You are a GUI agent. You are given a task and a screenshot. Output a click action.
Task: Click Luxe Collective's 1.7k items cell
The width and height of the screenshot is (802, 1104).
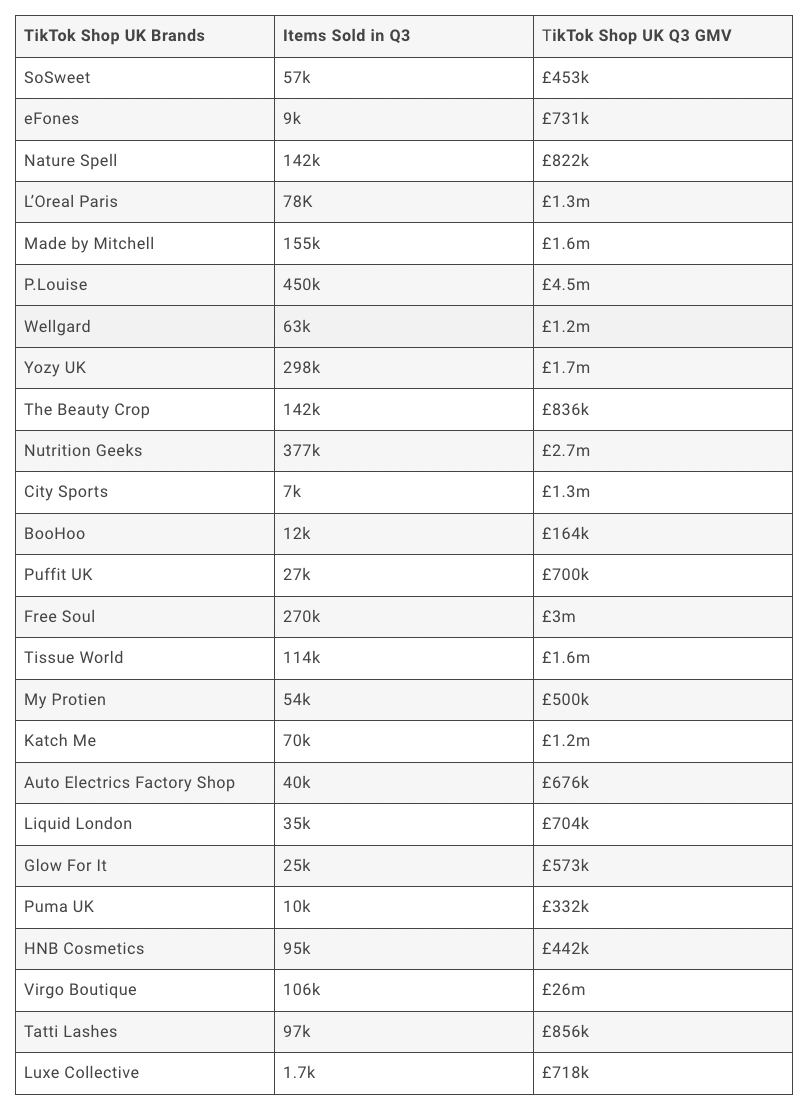point(301,1073)
